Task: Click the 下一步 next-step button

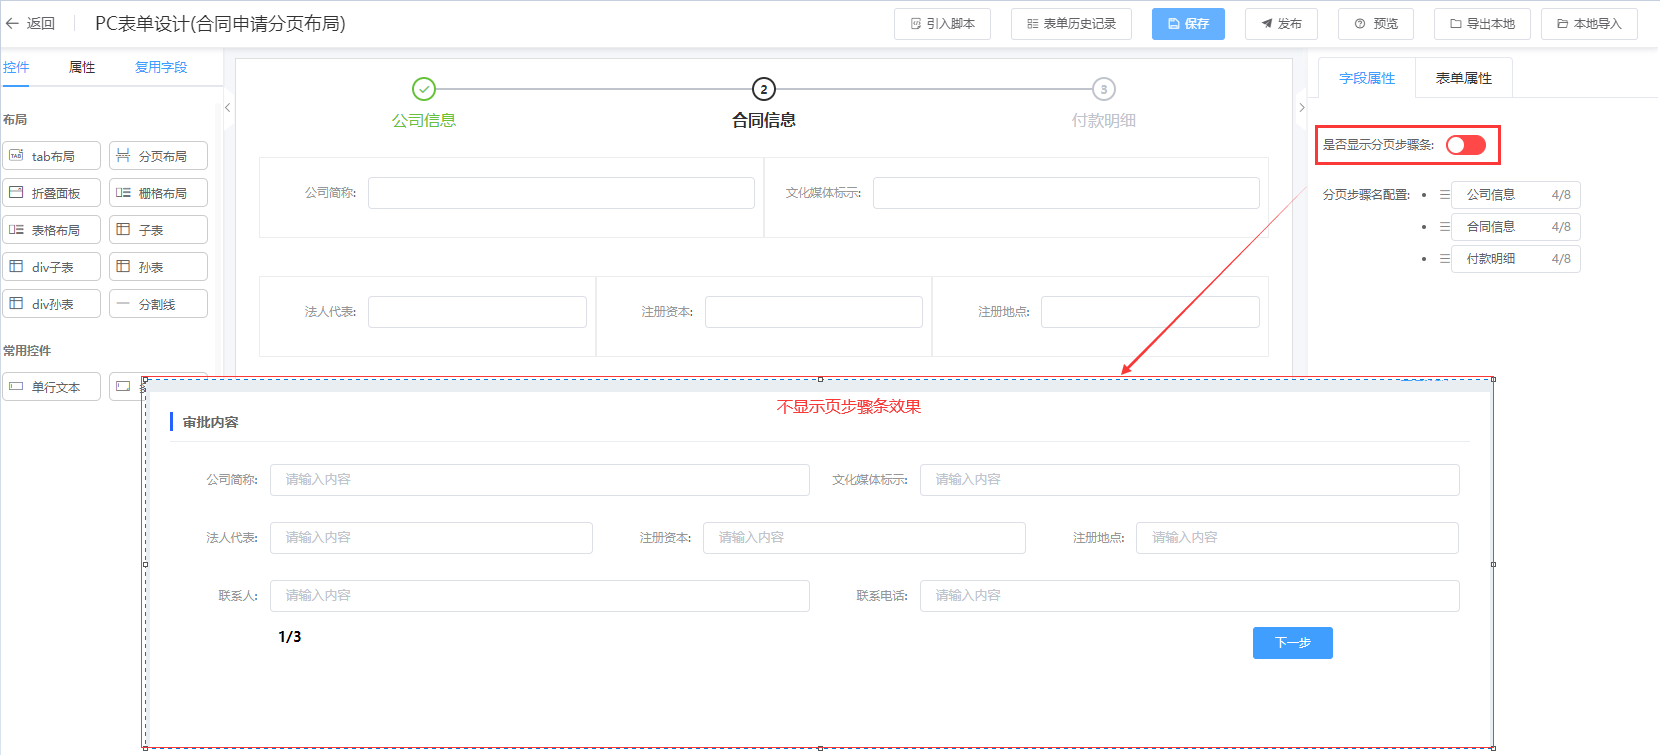Action: (1293, 643)
